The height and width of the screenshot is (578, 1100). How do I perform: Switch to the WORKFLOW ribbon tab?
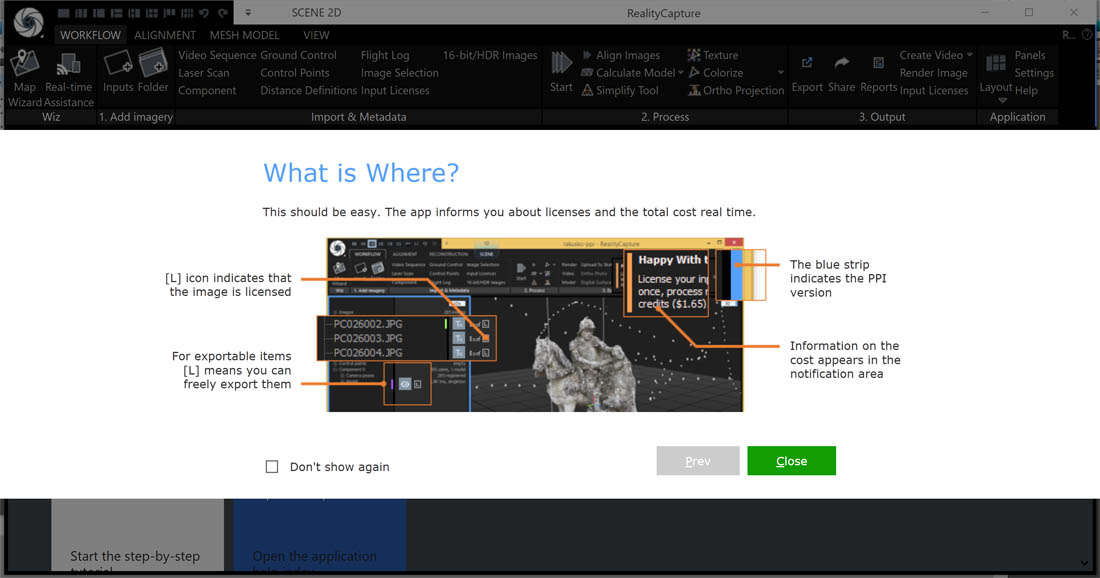pyautogui.click(x=90, y=35)
